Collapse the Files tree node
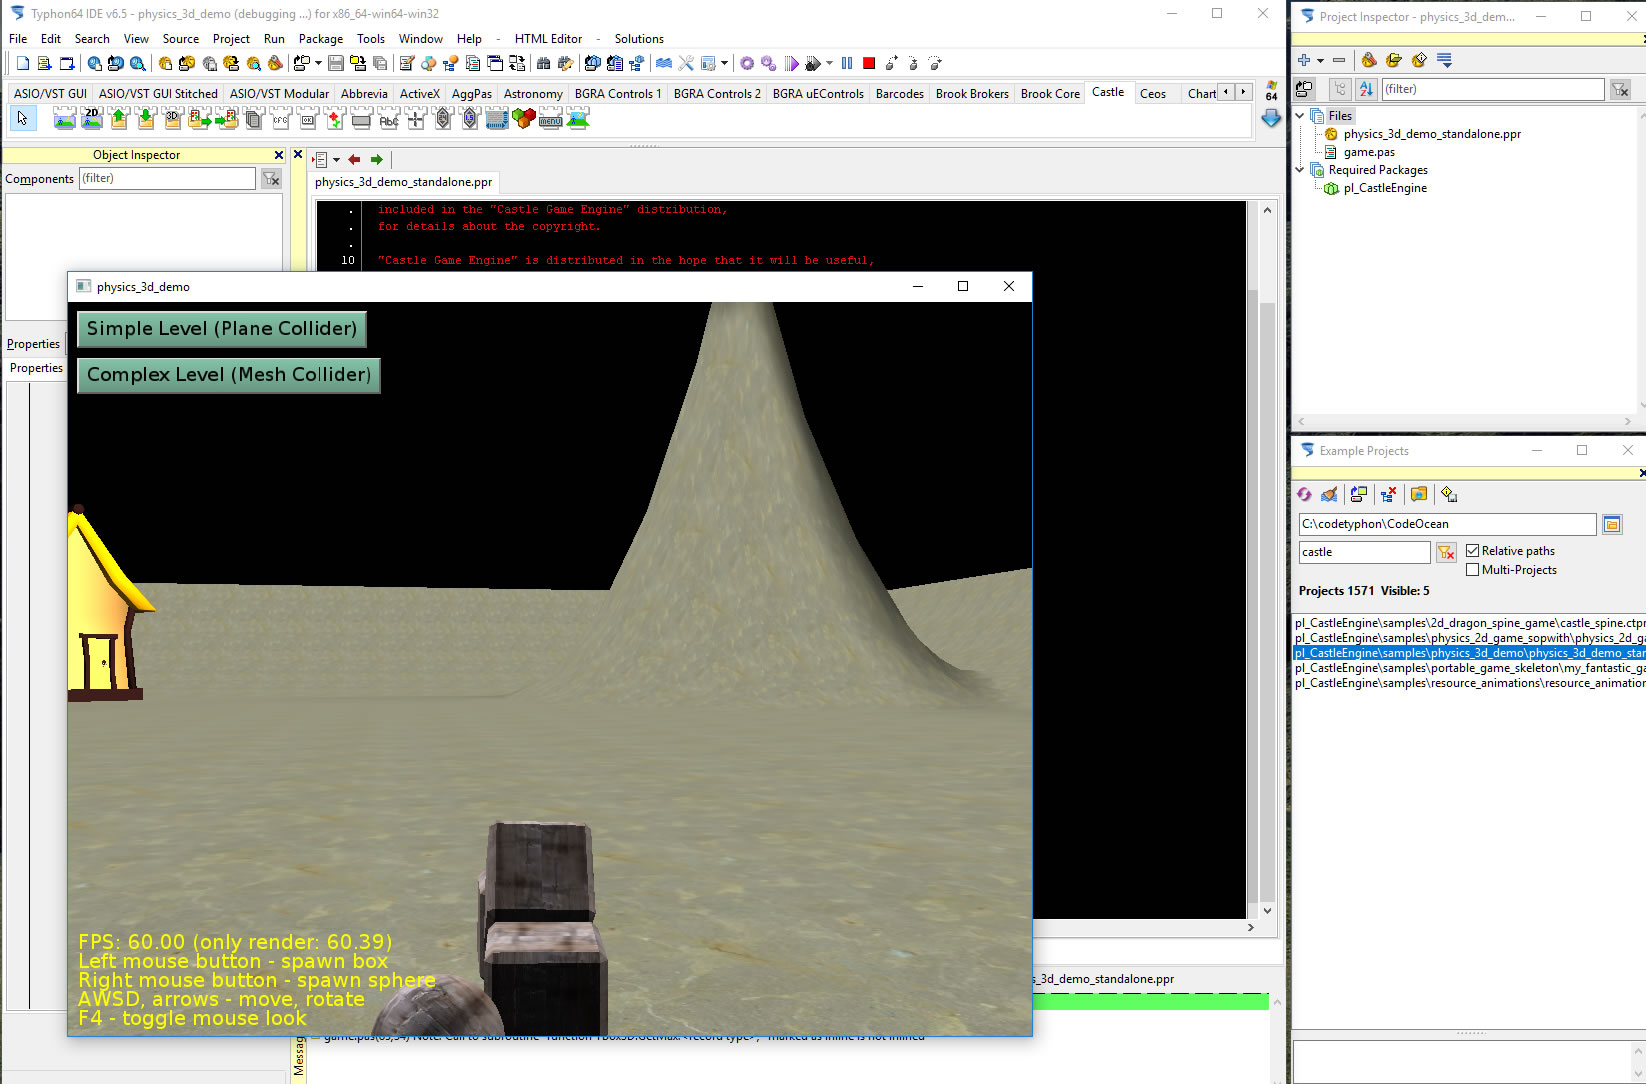The width and height of the screenshot is (1646, 1084). (1300, 116)
